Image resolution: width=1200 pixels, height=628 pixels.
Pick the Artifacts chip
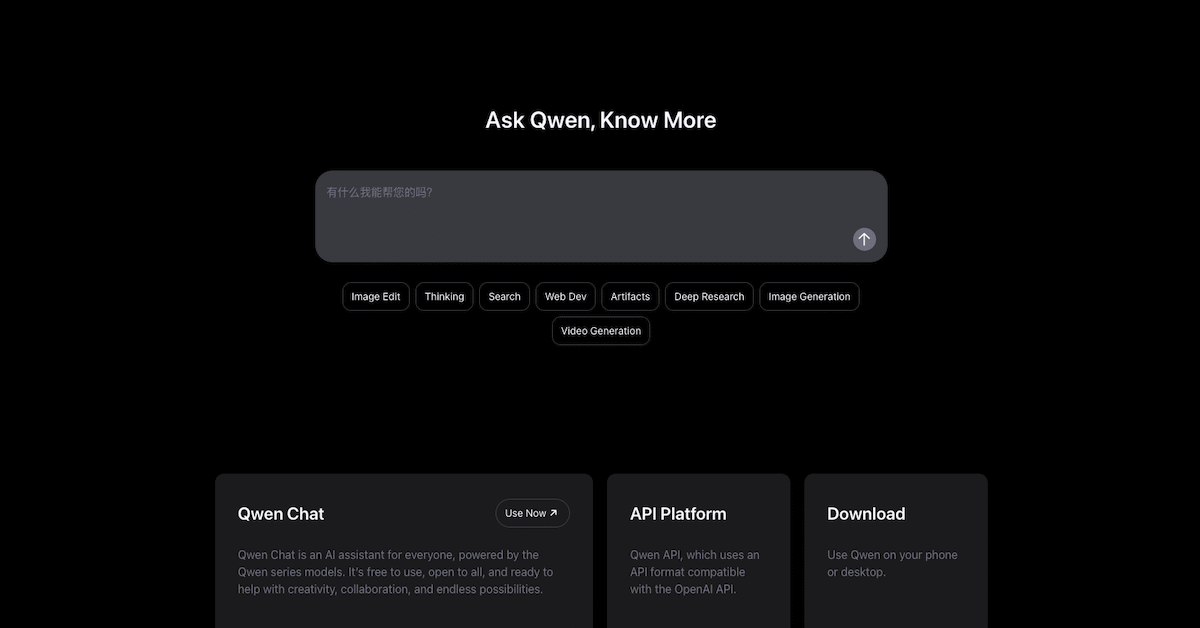click(630, 297)
